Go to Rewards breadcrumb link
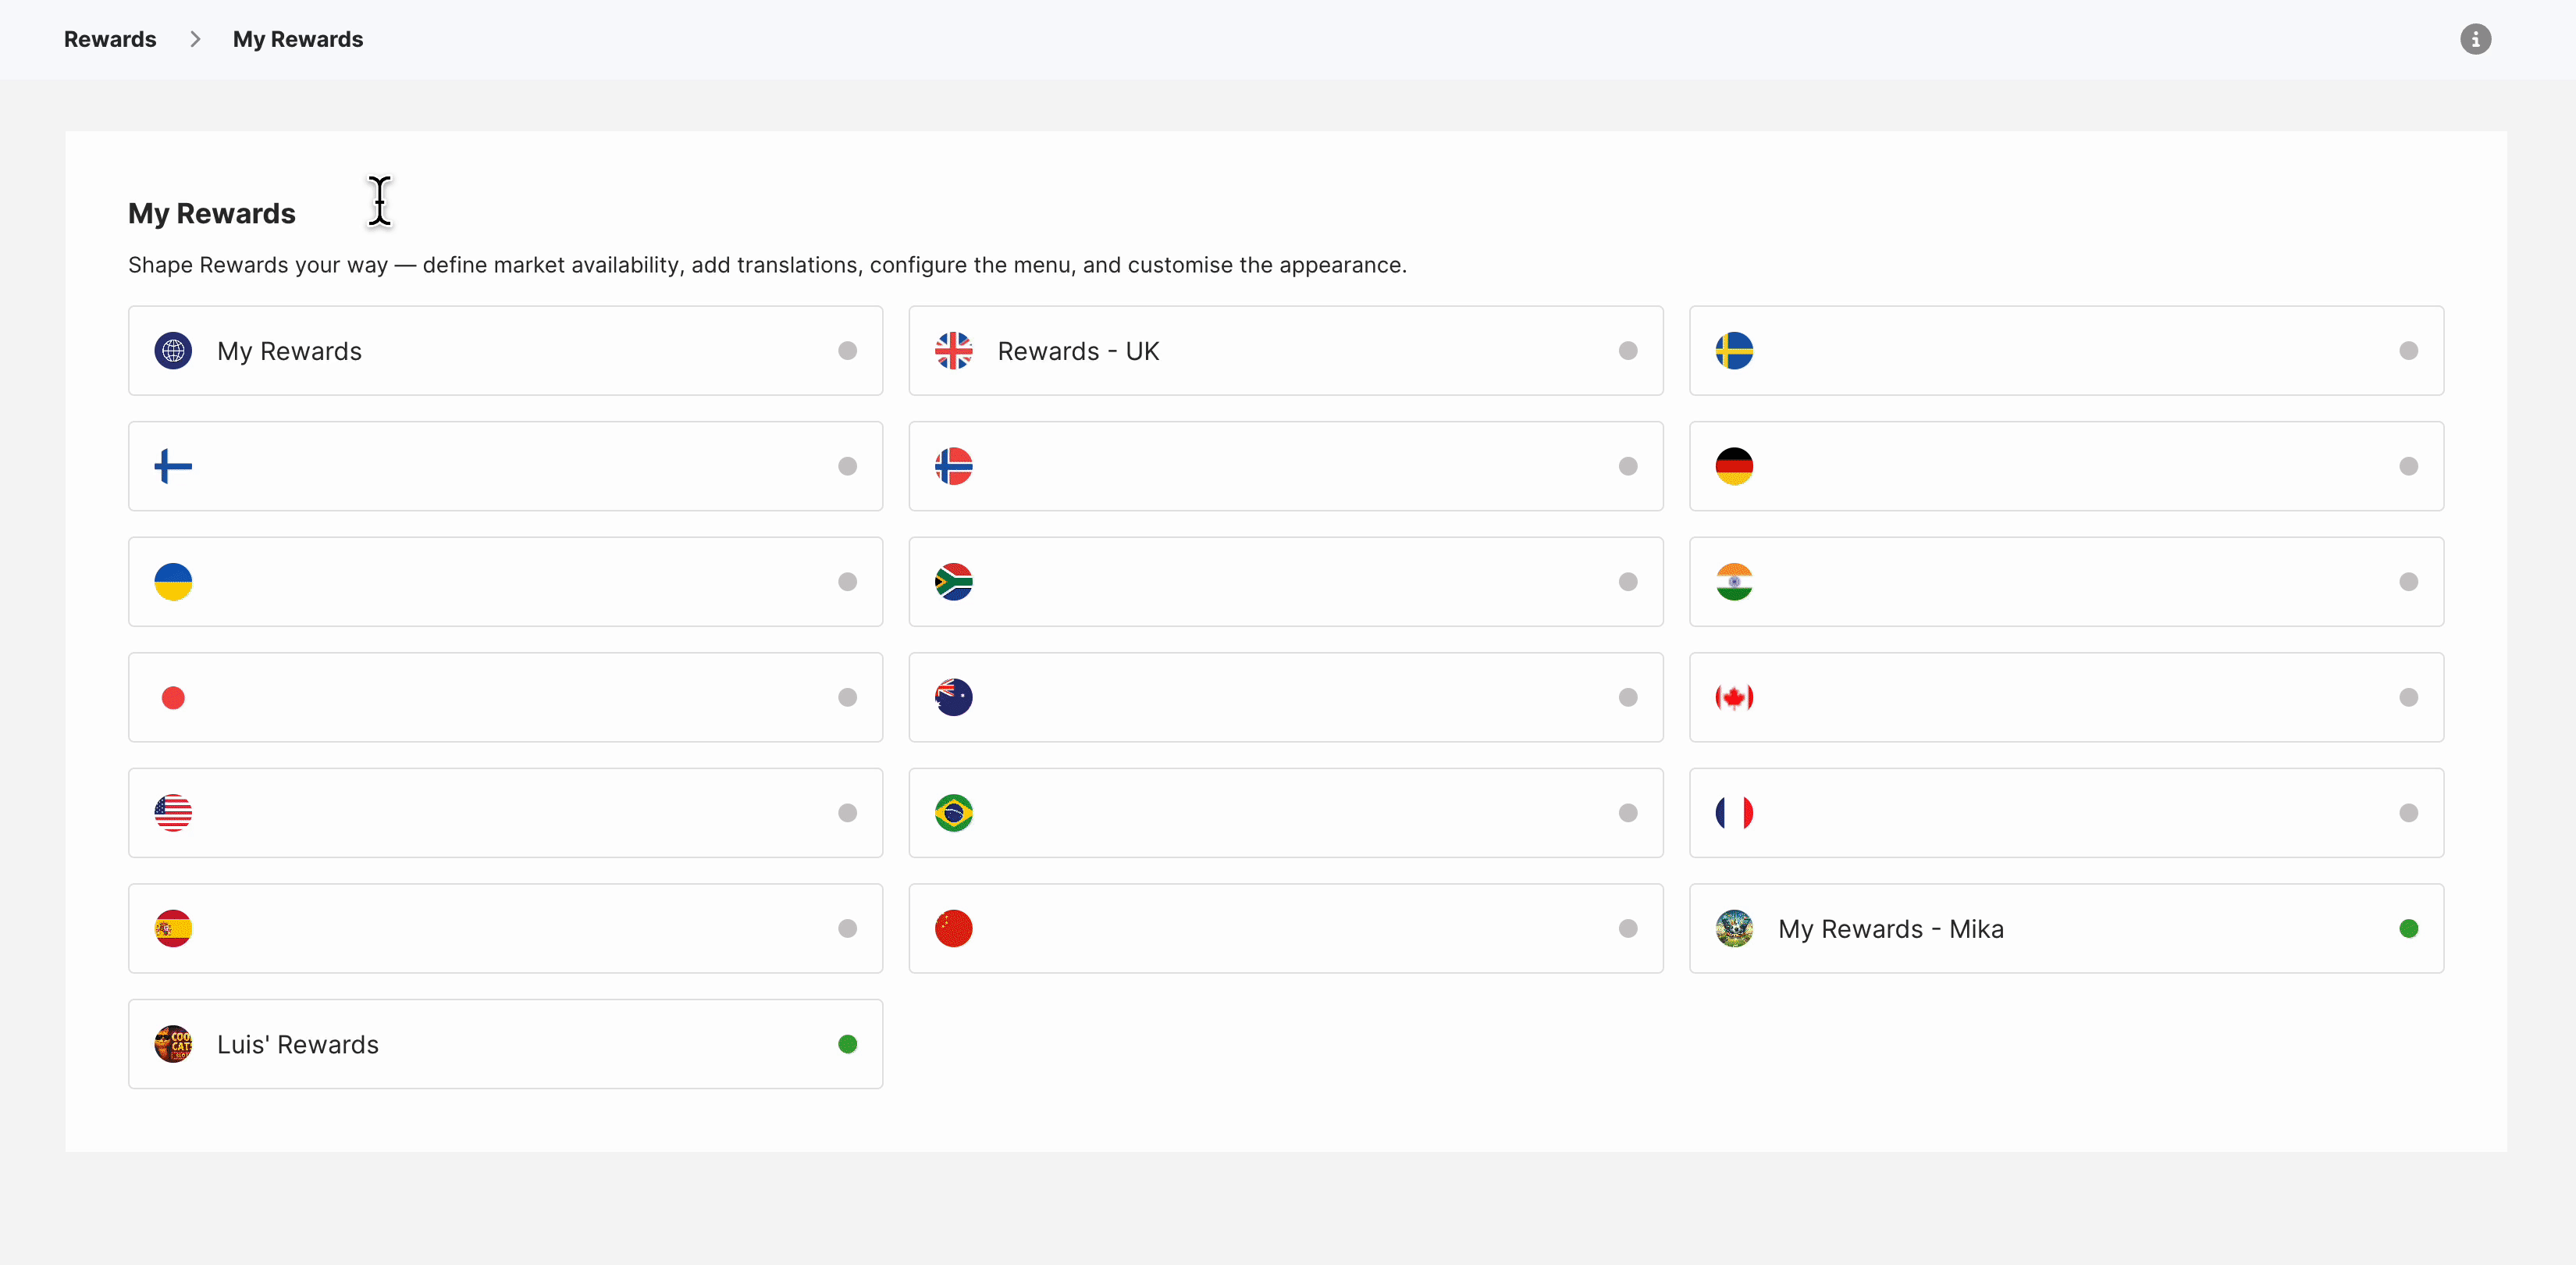The image size is (2576, 1265). tap(110, 39)
